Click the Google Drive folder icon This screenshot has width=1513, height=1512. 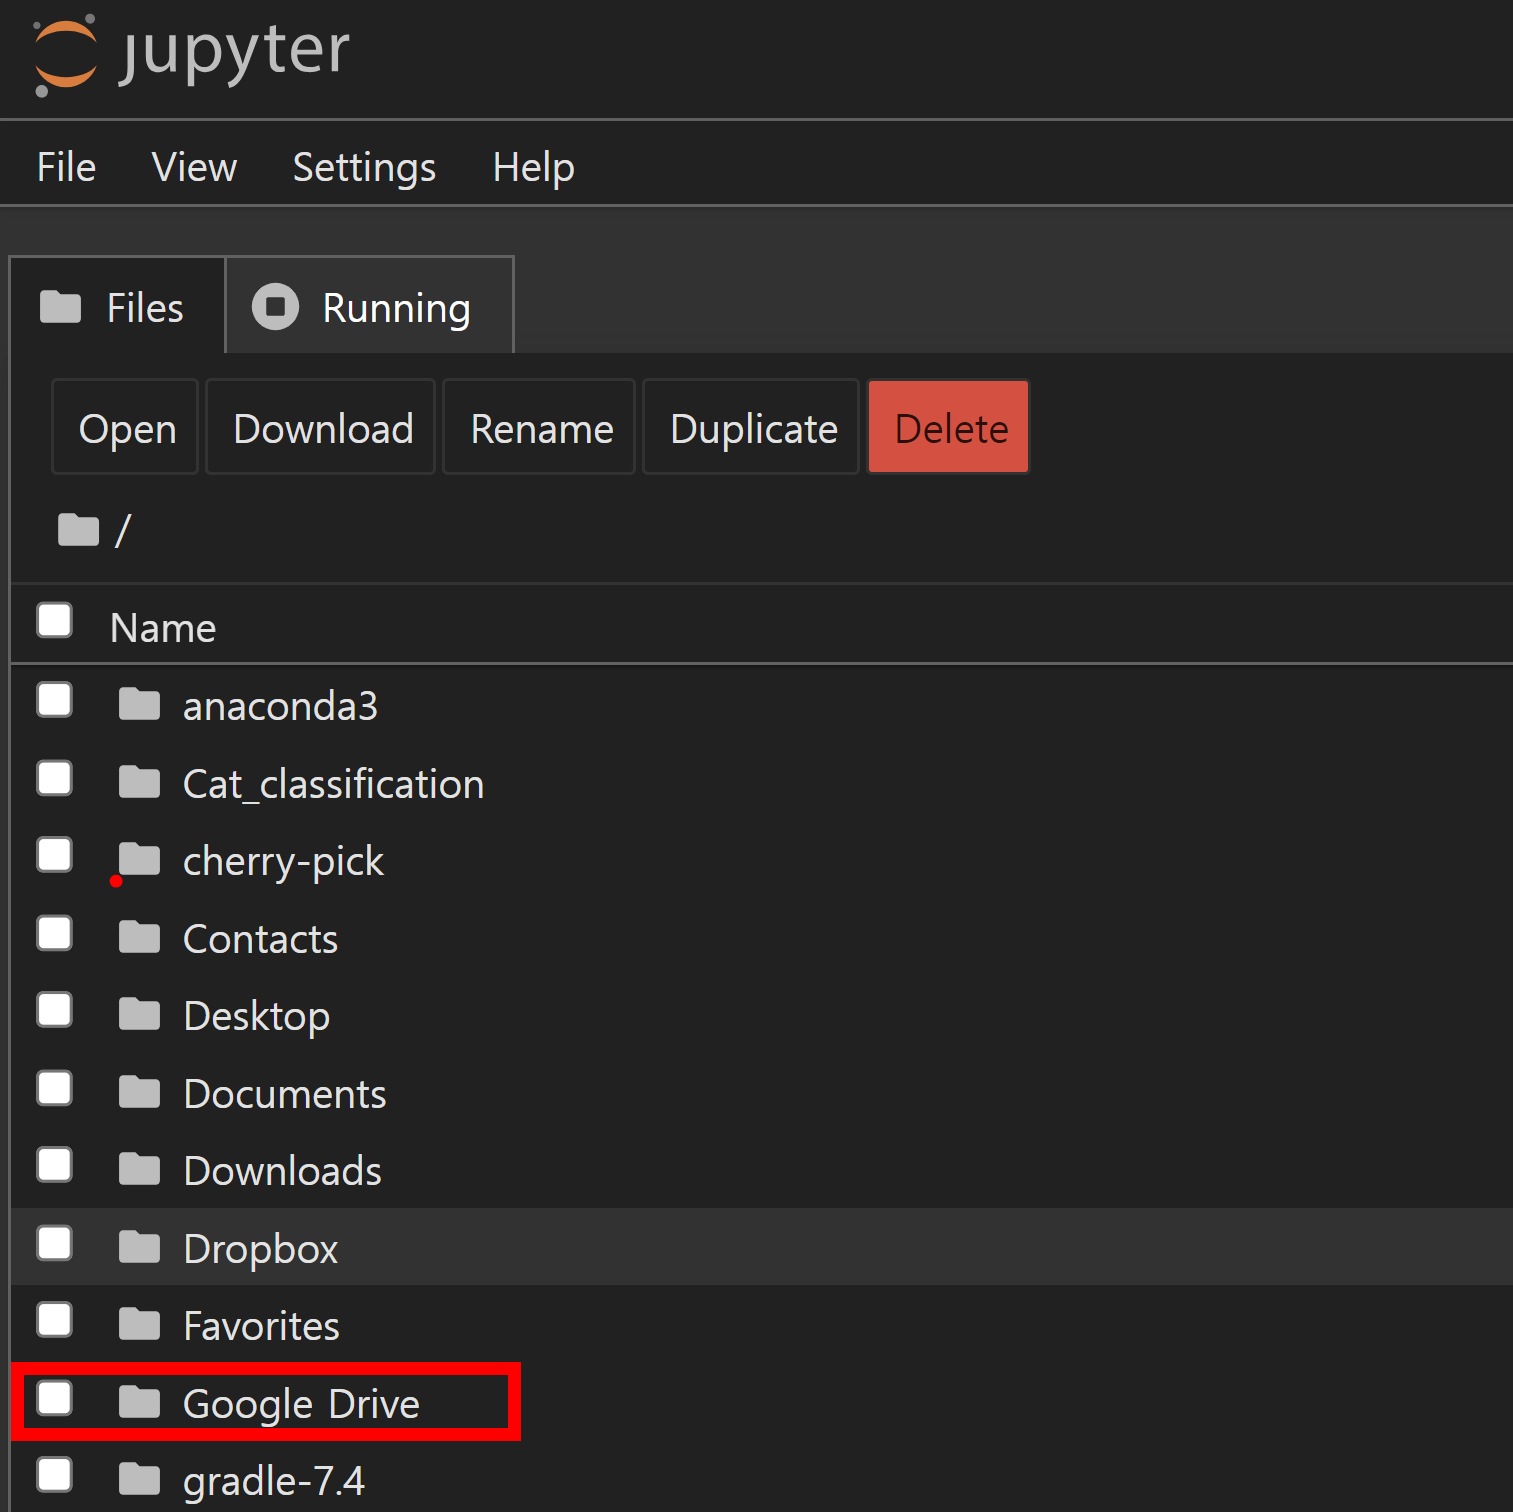tap(139, 1402)
